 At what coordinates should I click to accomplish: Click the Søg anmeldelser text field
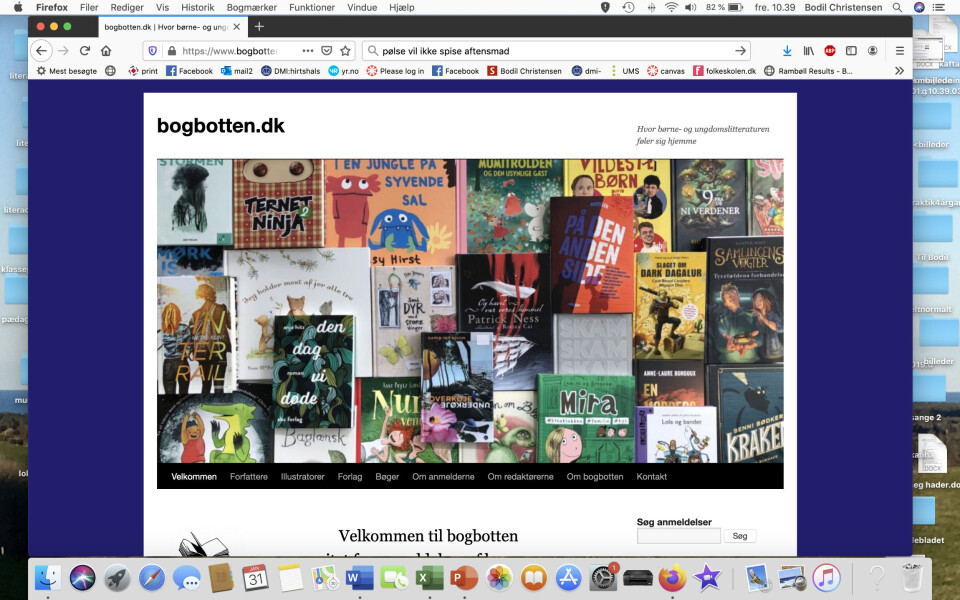pos(678,537)
